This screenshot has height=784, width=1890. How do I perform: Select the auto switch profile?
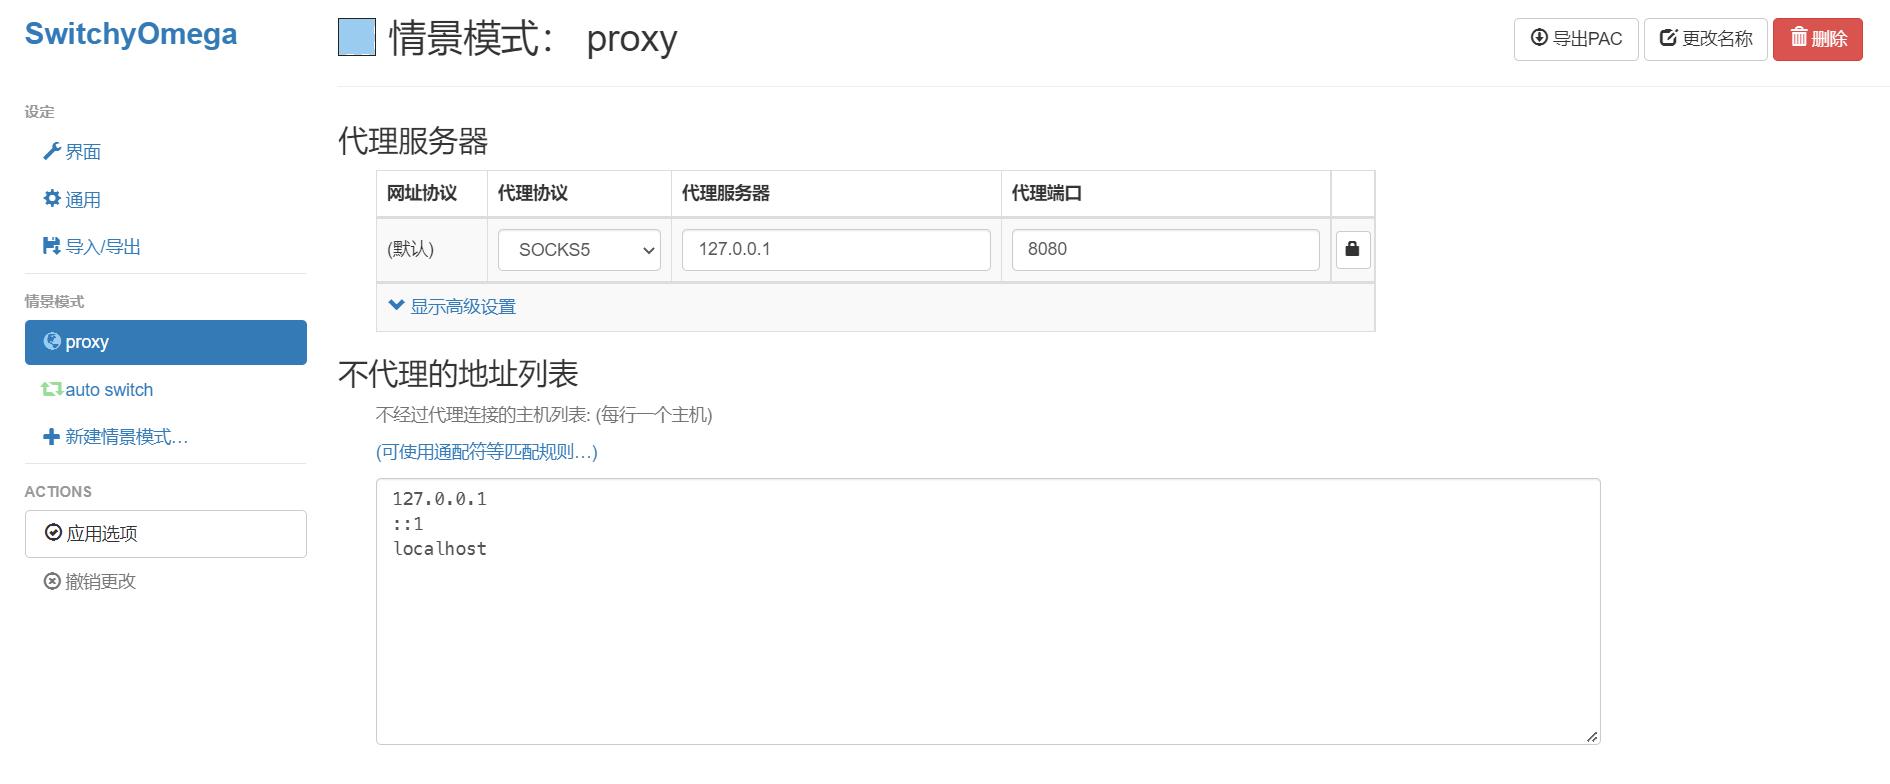tap(97, 390)
